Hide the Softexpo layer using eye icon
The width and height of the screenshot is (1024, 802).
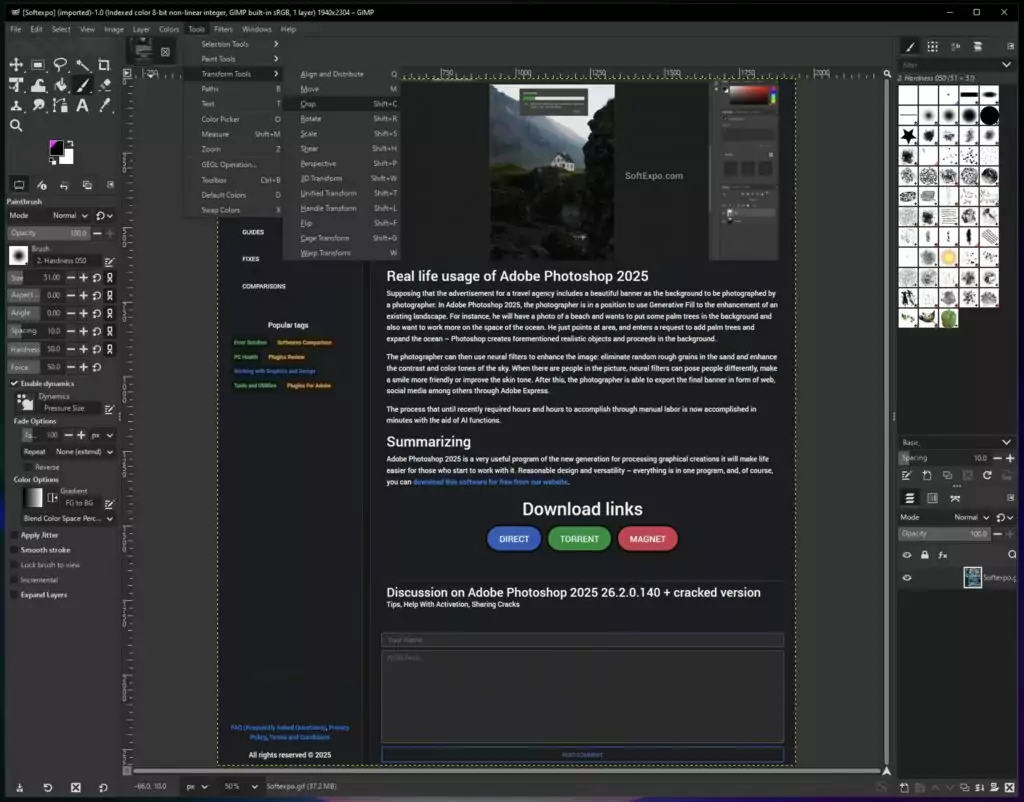[x=907, y=577]
